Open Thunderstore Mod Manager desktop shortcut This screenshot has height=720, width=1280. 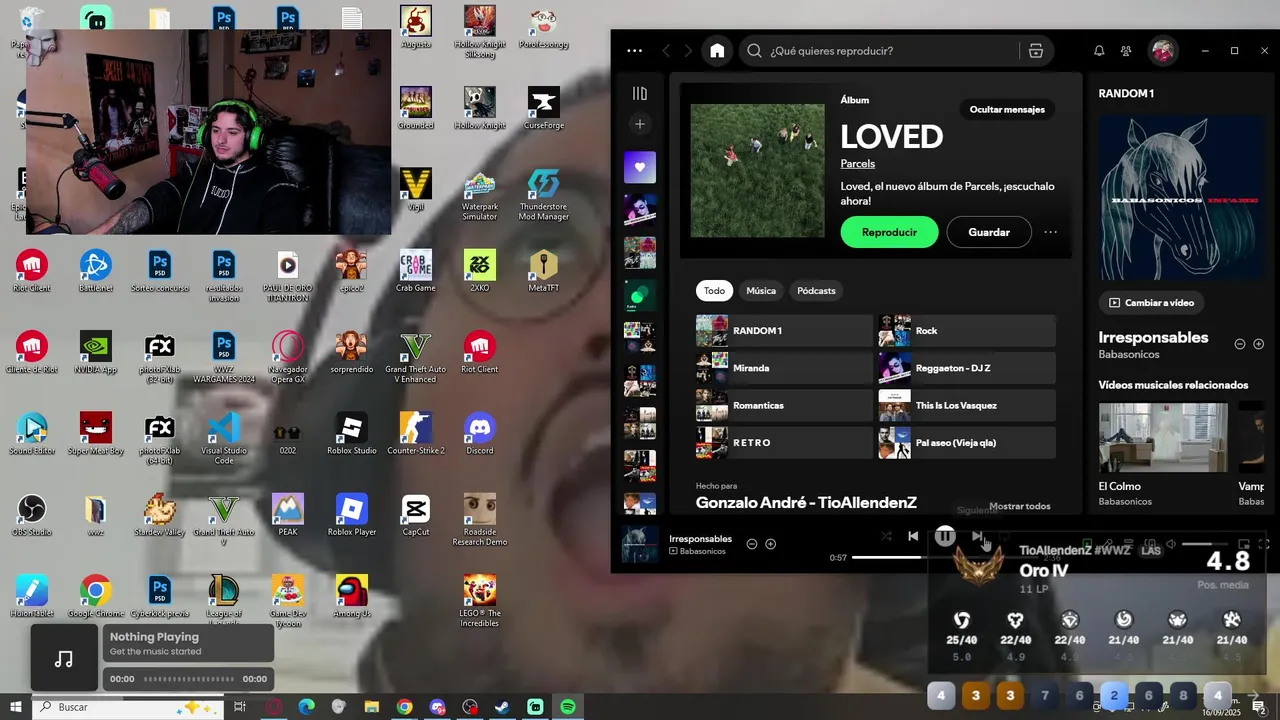coord(544,195)
